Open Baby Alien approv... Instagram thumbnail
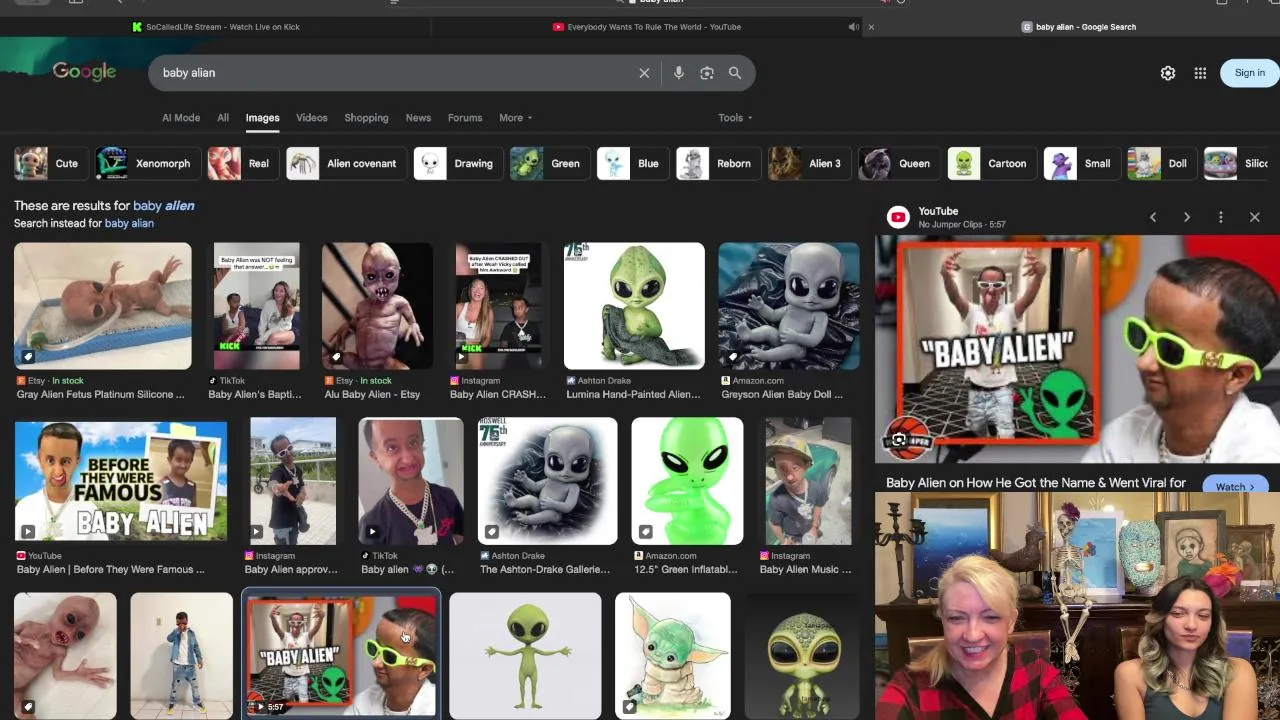The width and height of the screenshot is (1280, 720). [293, 481]
